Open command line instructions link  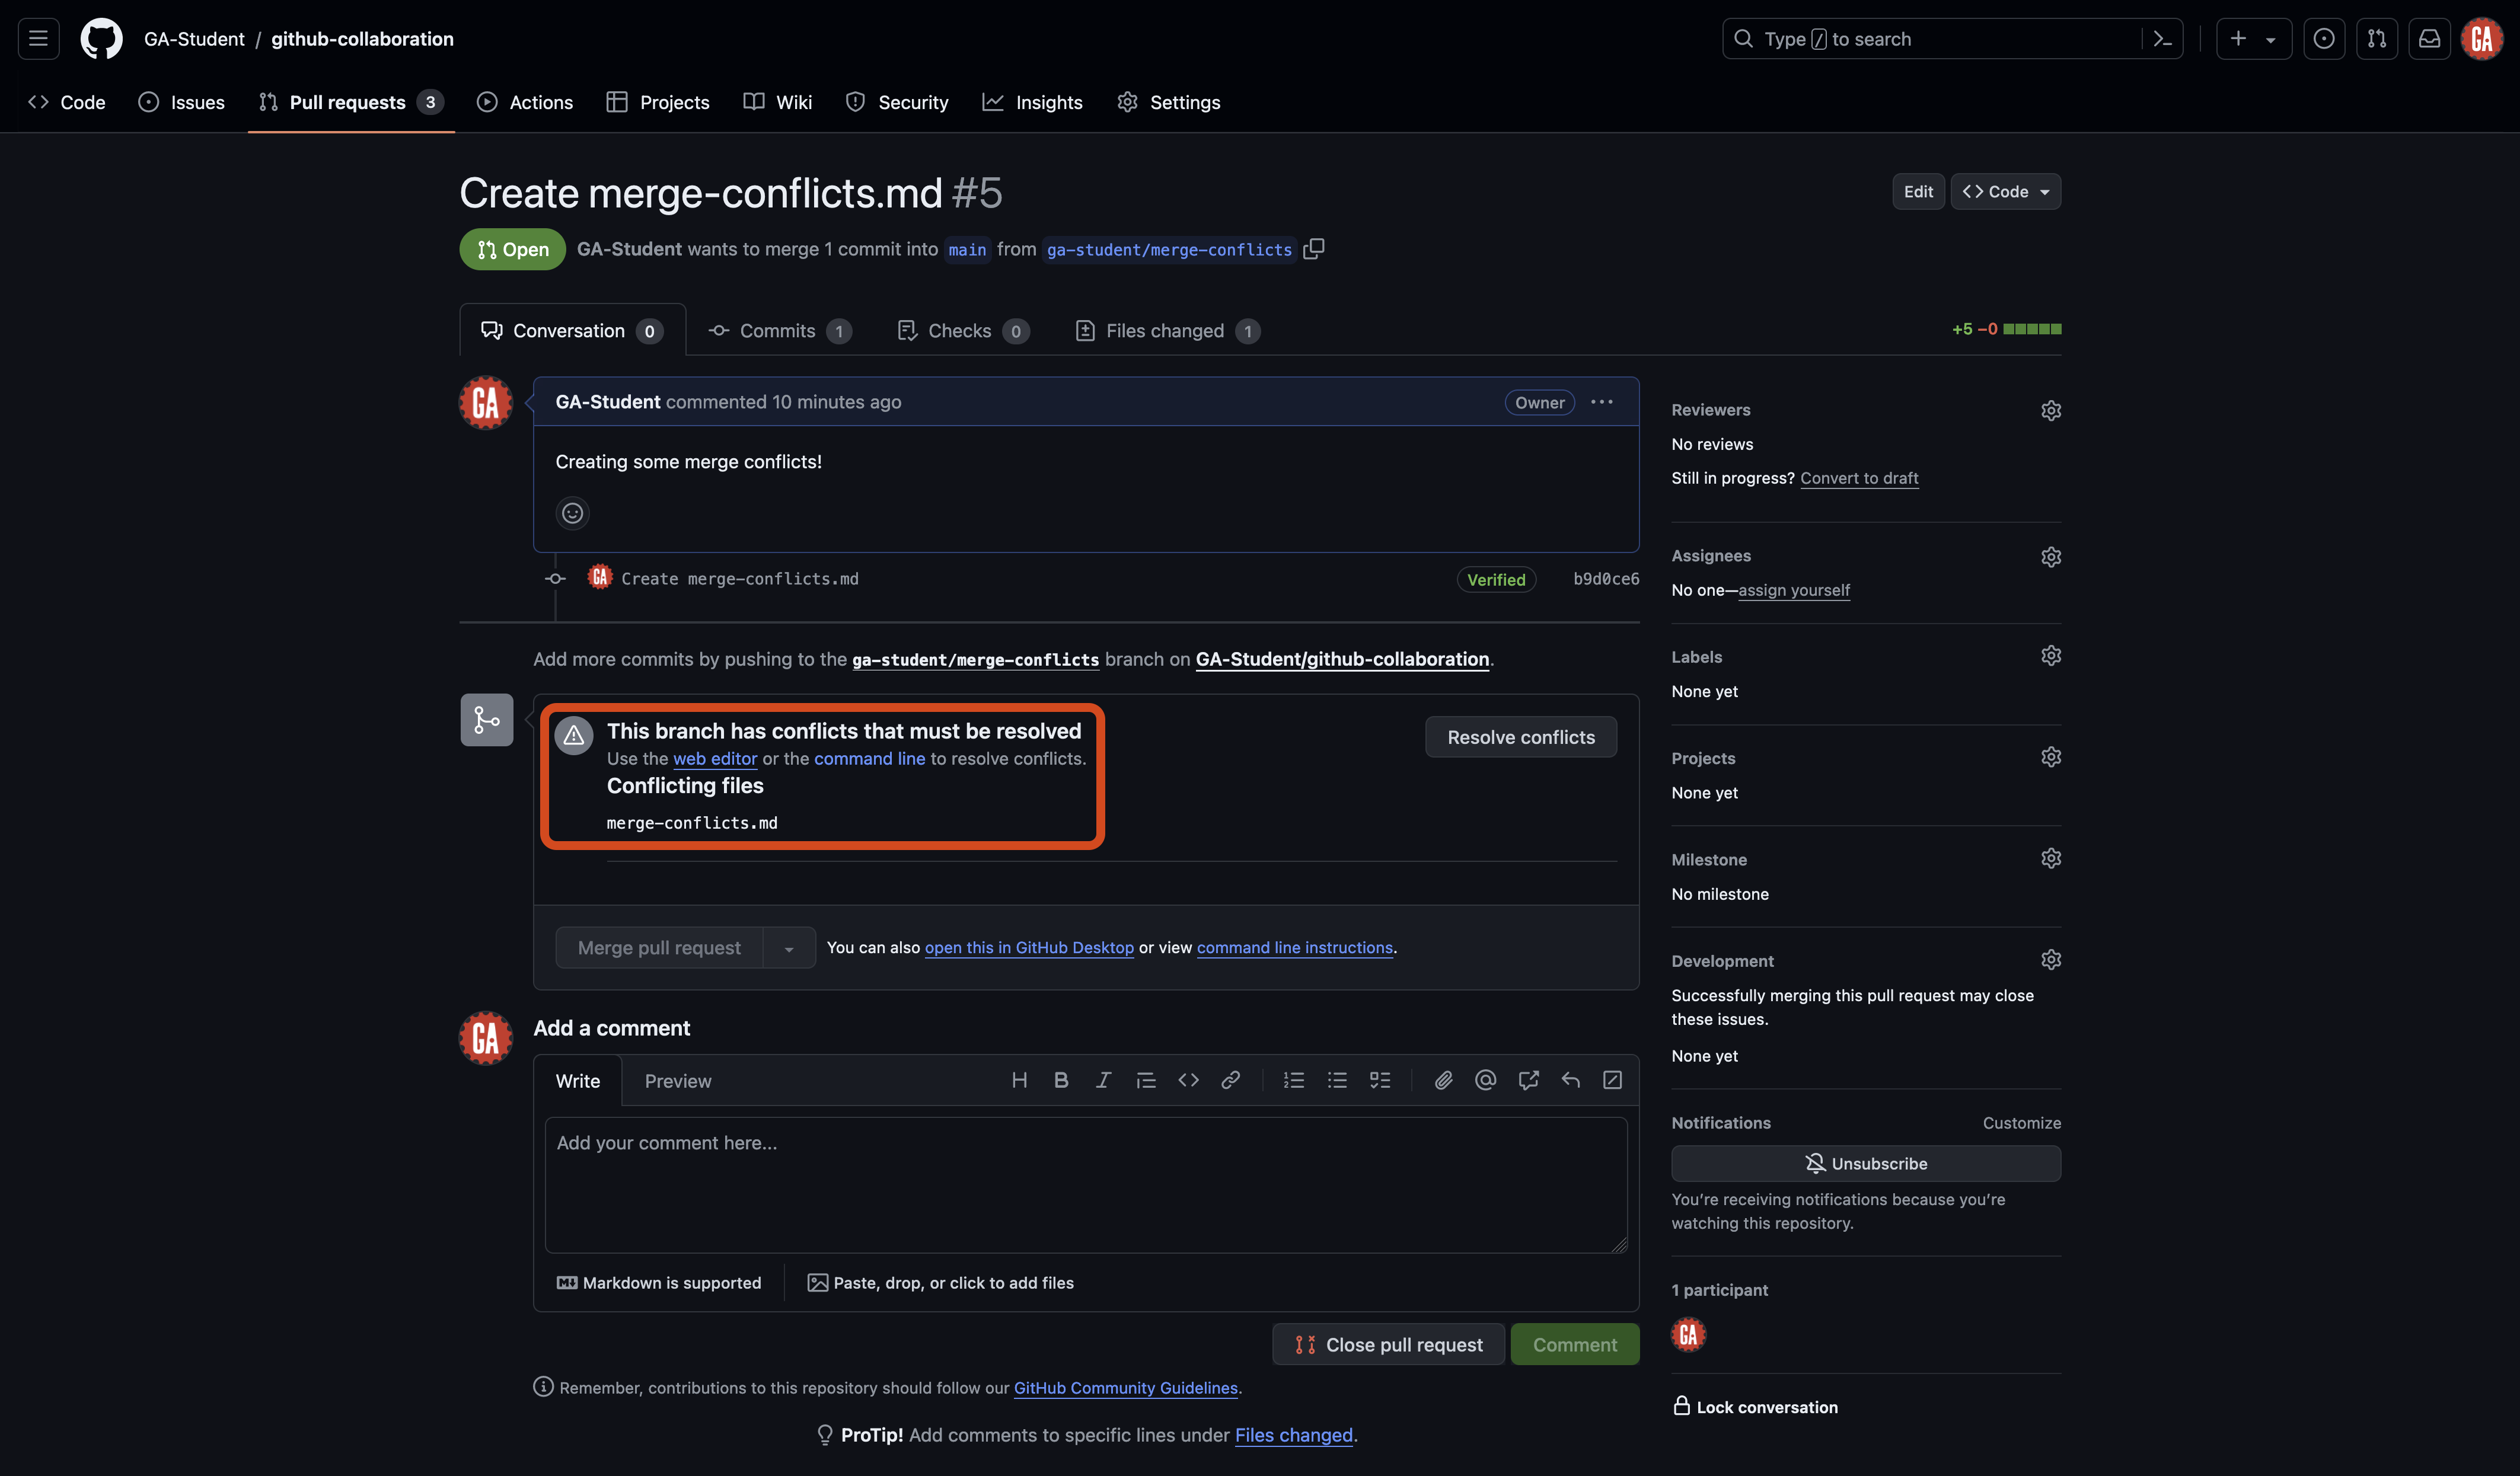[x=1294, y=947]
